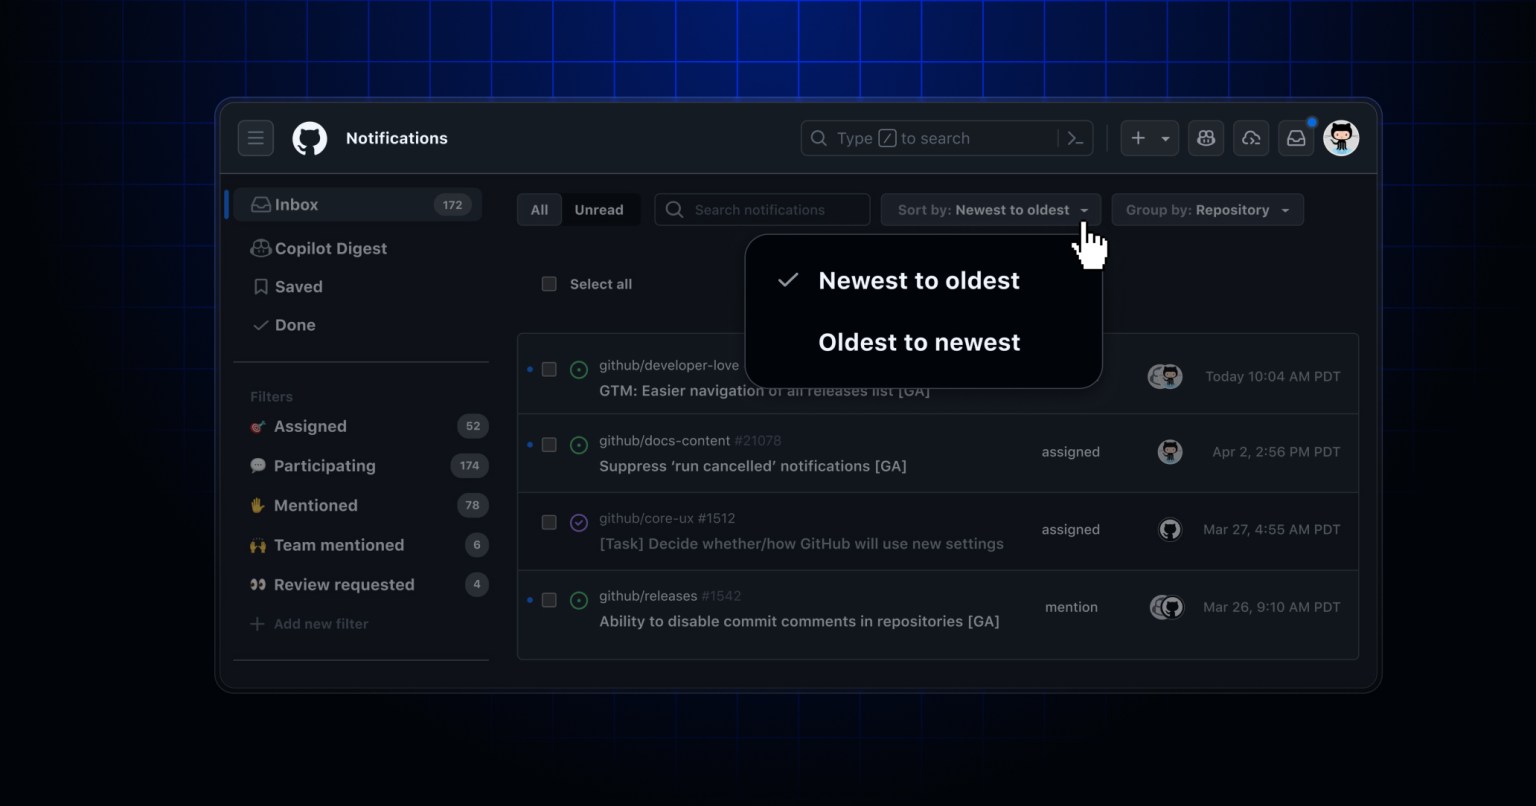Click the Saved bookmark icon in sidebar
1536x806 pixels.
pos(259,287)
